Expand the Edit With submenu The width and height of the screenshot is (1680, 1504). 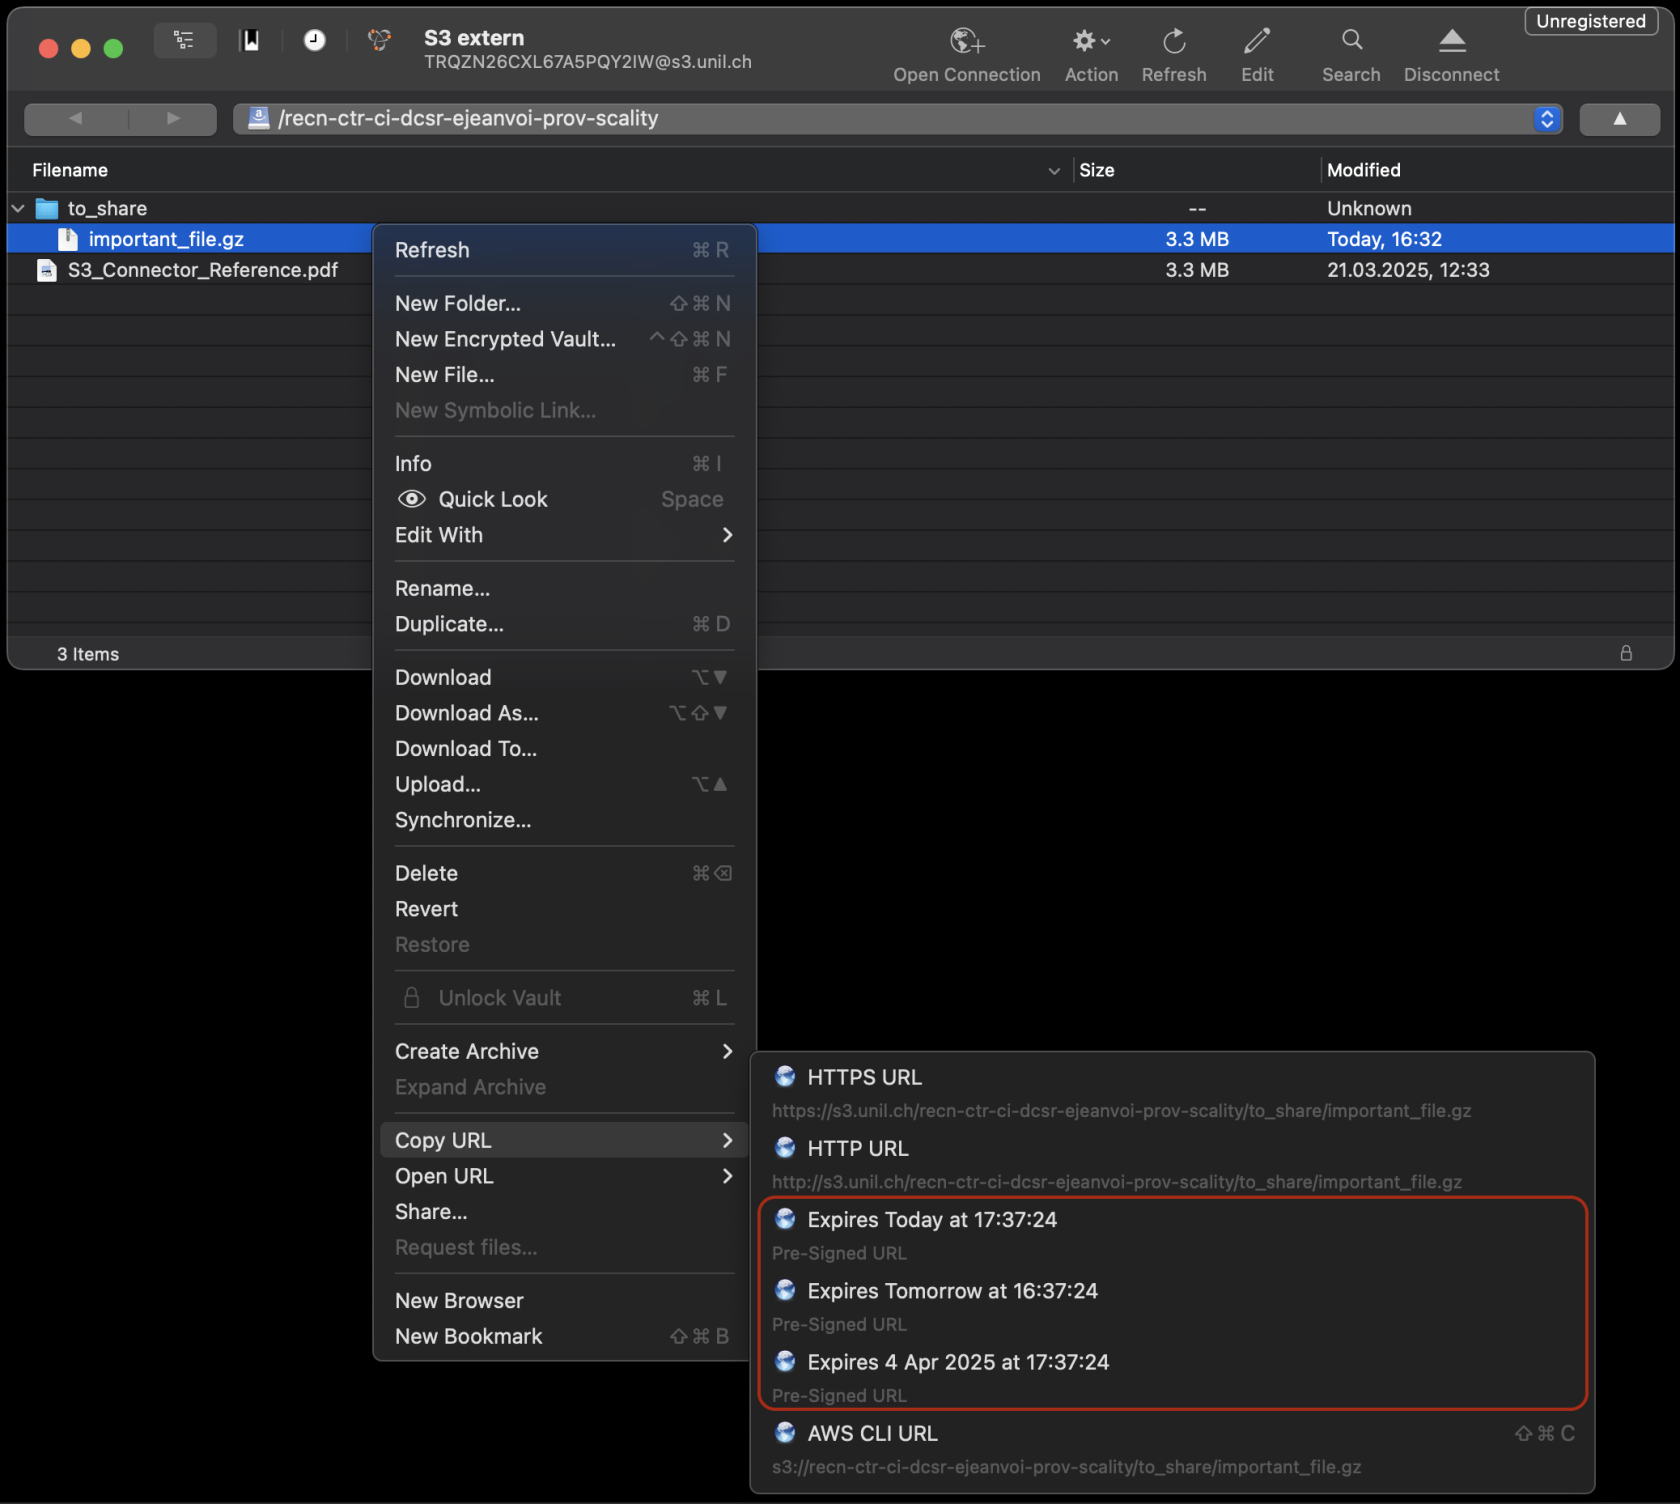pos(563,535)
